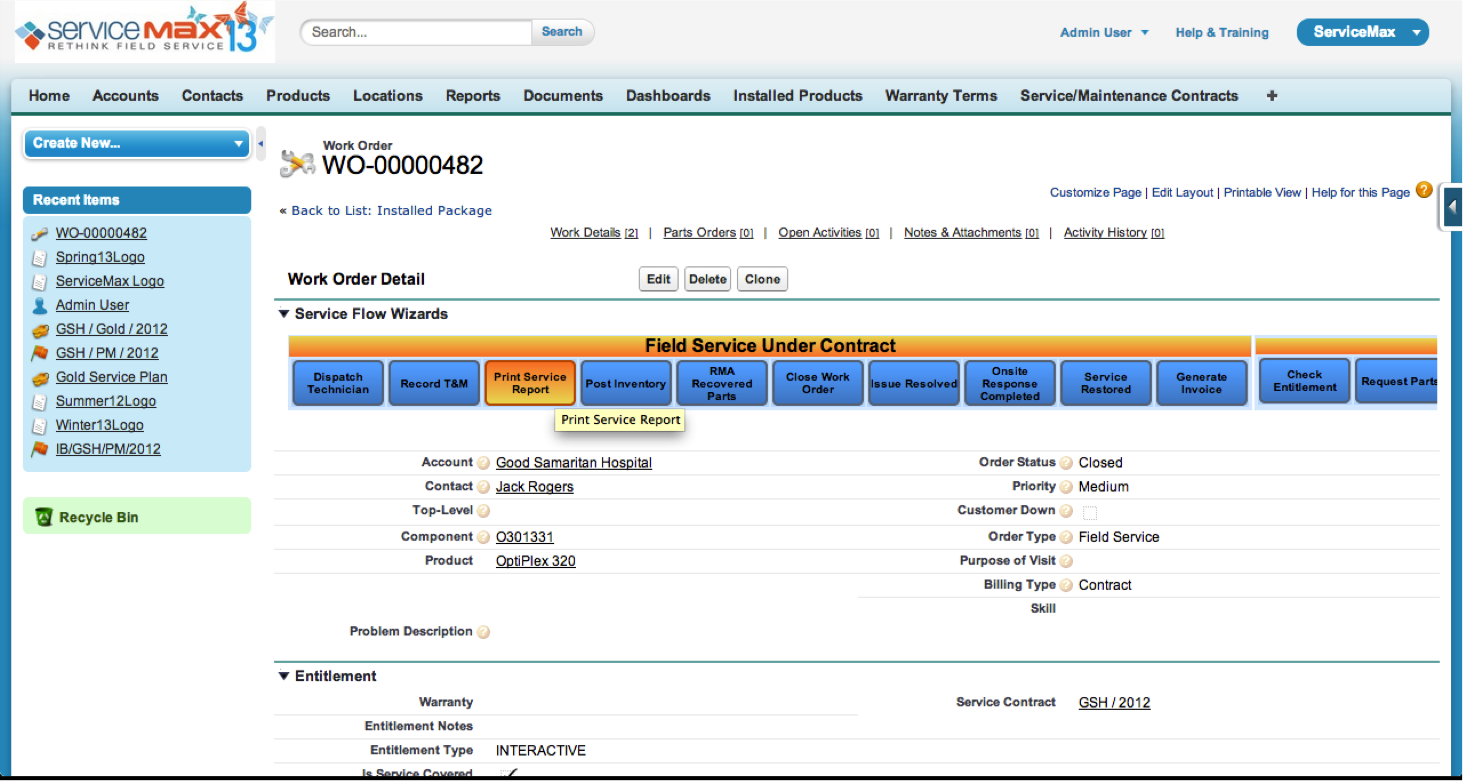Open the O301331 component link
Screen dimensions: 1463x781
coord(525,537)
